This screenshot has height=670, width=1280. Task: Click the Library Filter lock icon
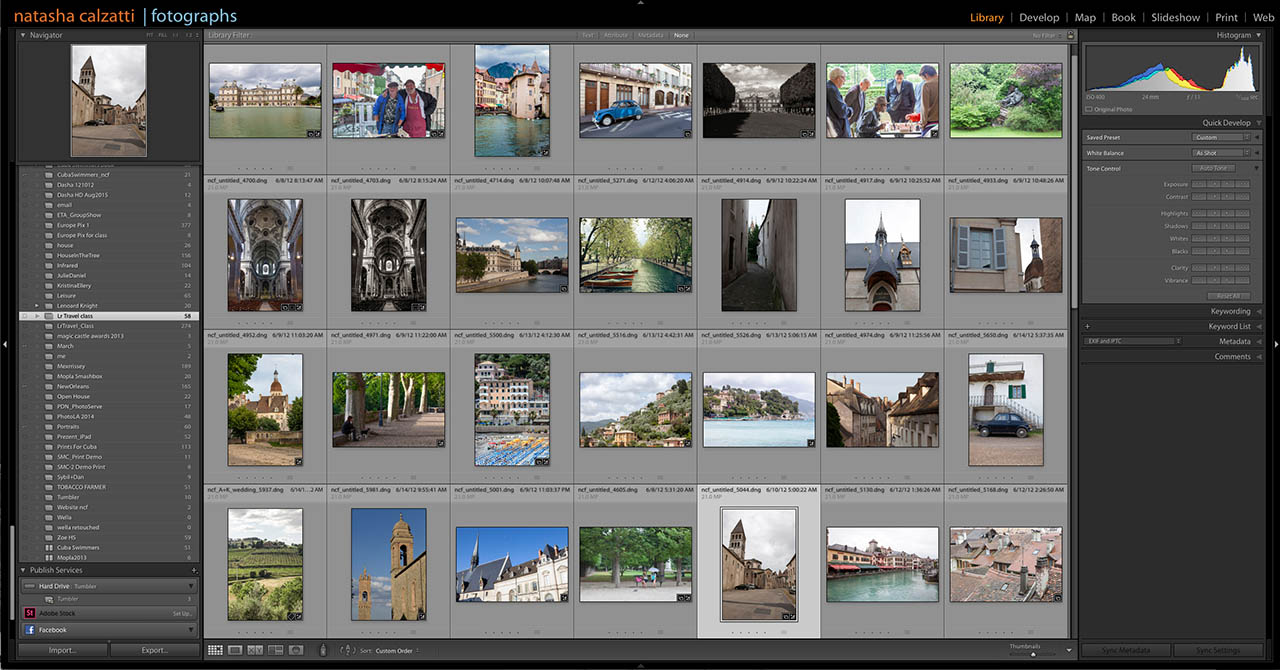point(1070,35)
